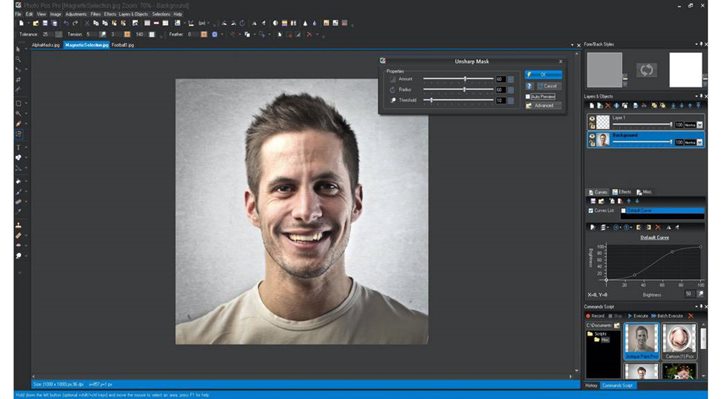This screenshot has height=399, width=721.
Task: Click the Advanced button
Action: pyautogui.click(x=543, y=106)
